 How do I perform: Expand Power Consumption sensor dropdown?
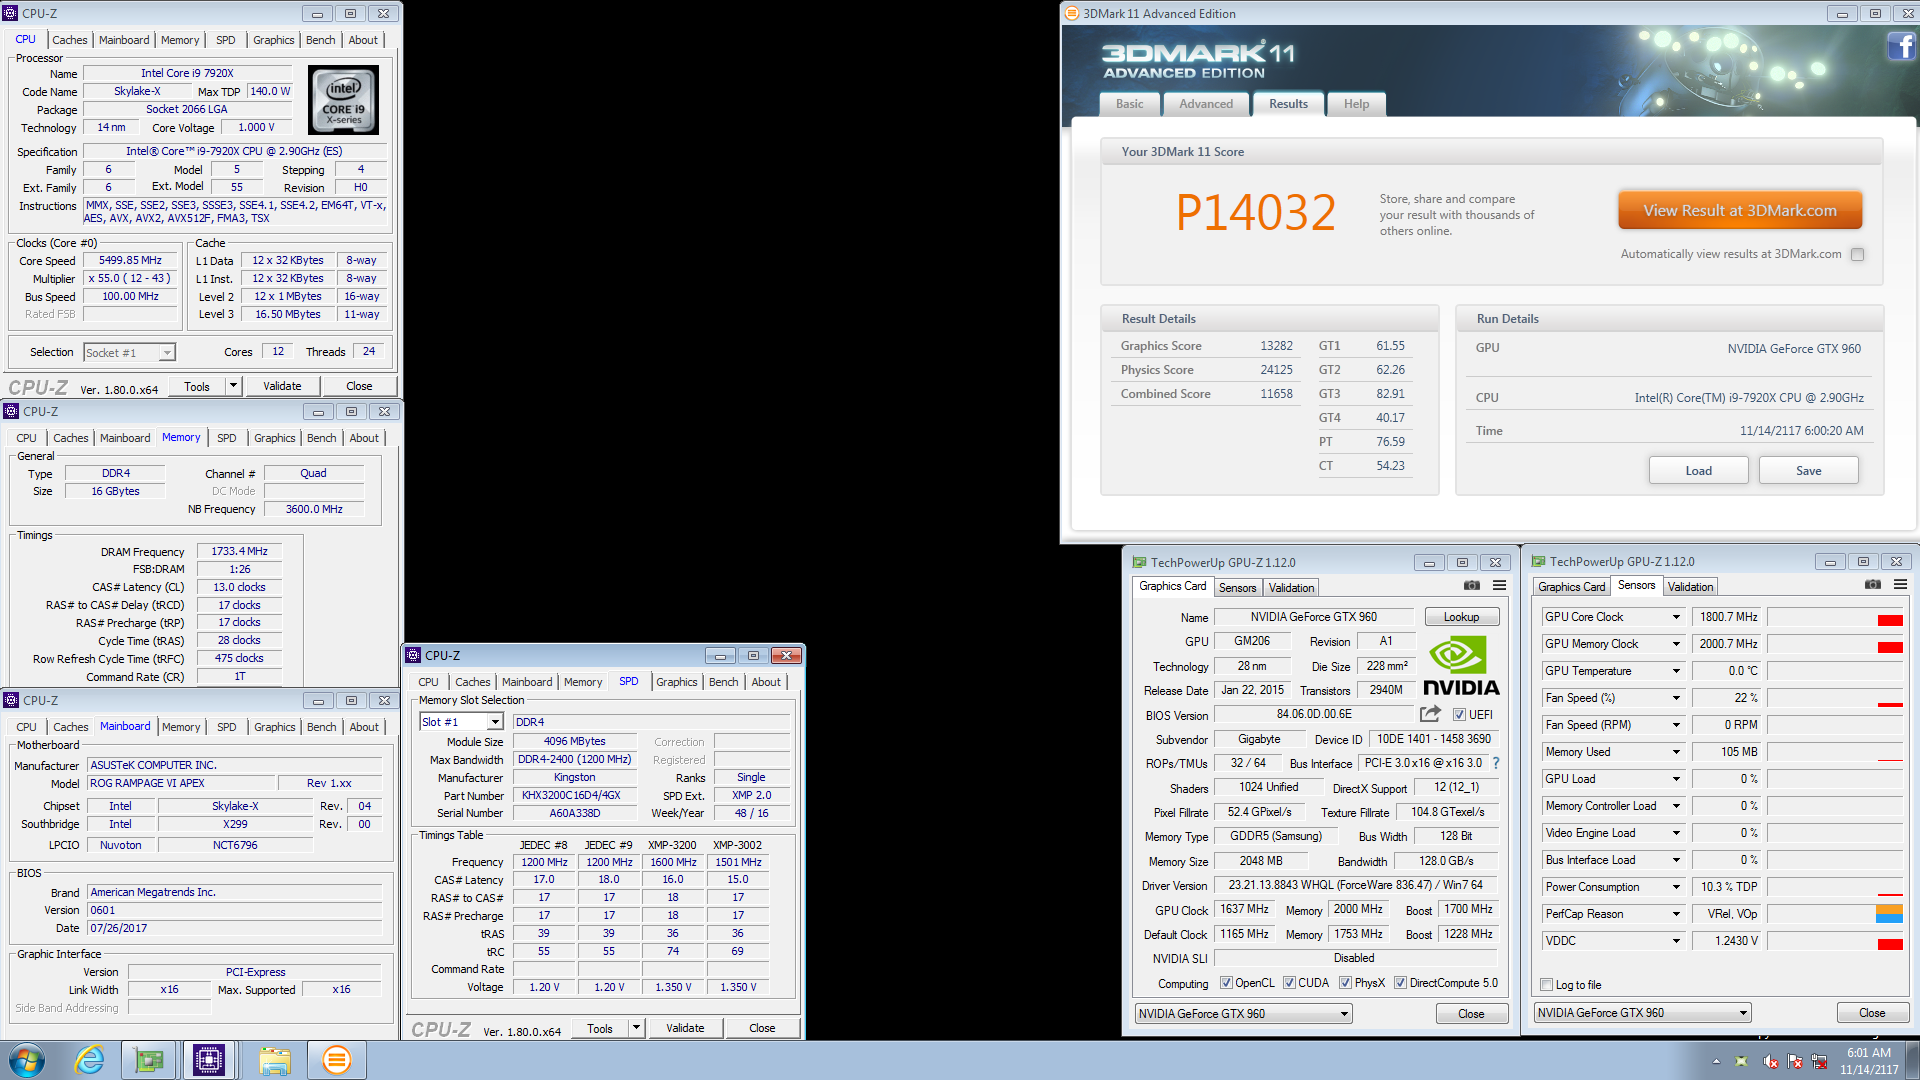(x=1676, y=887)
